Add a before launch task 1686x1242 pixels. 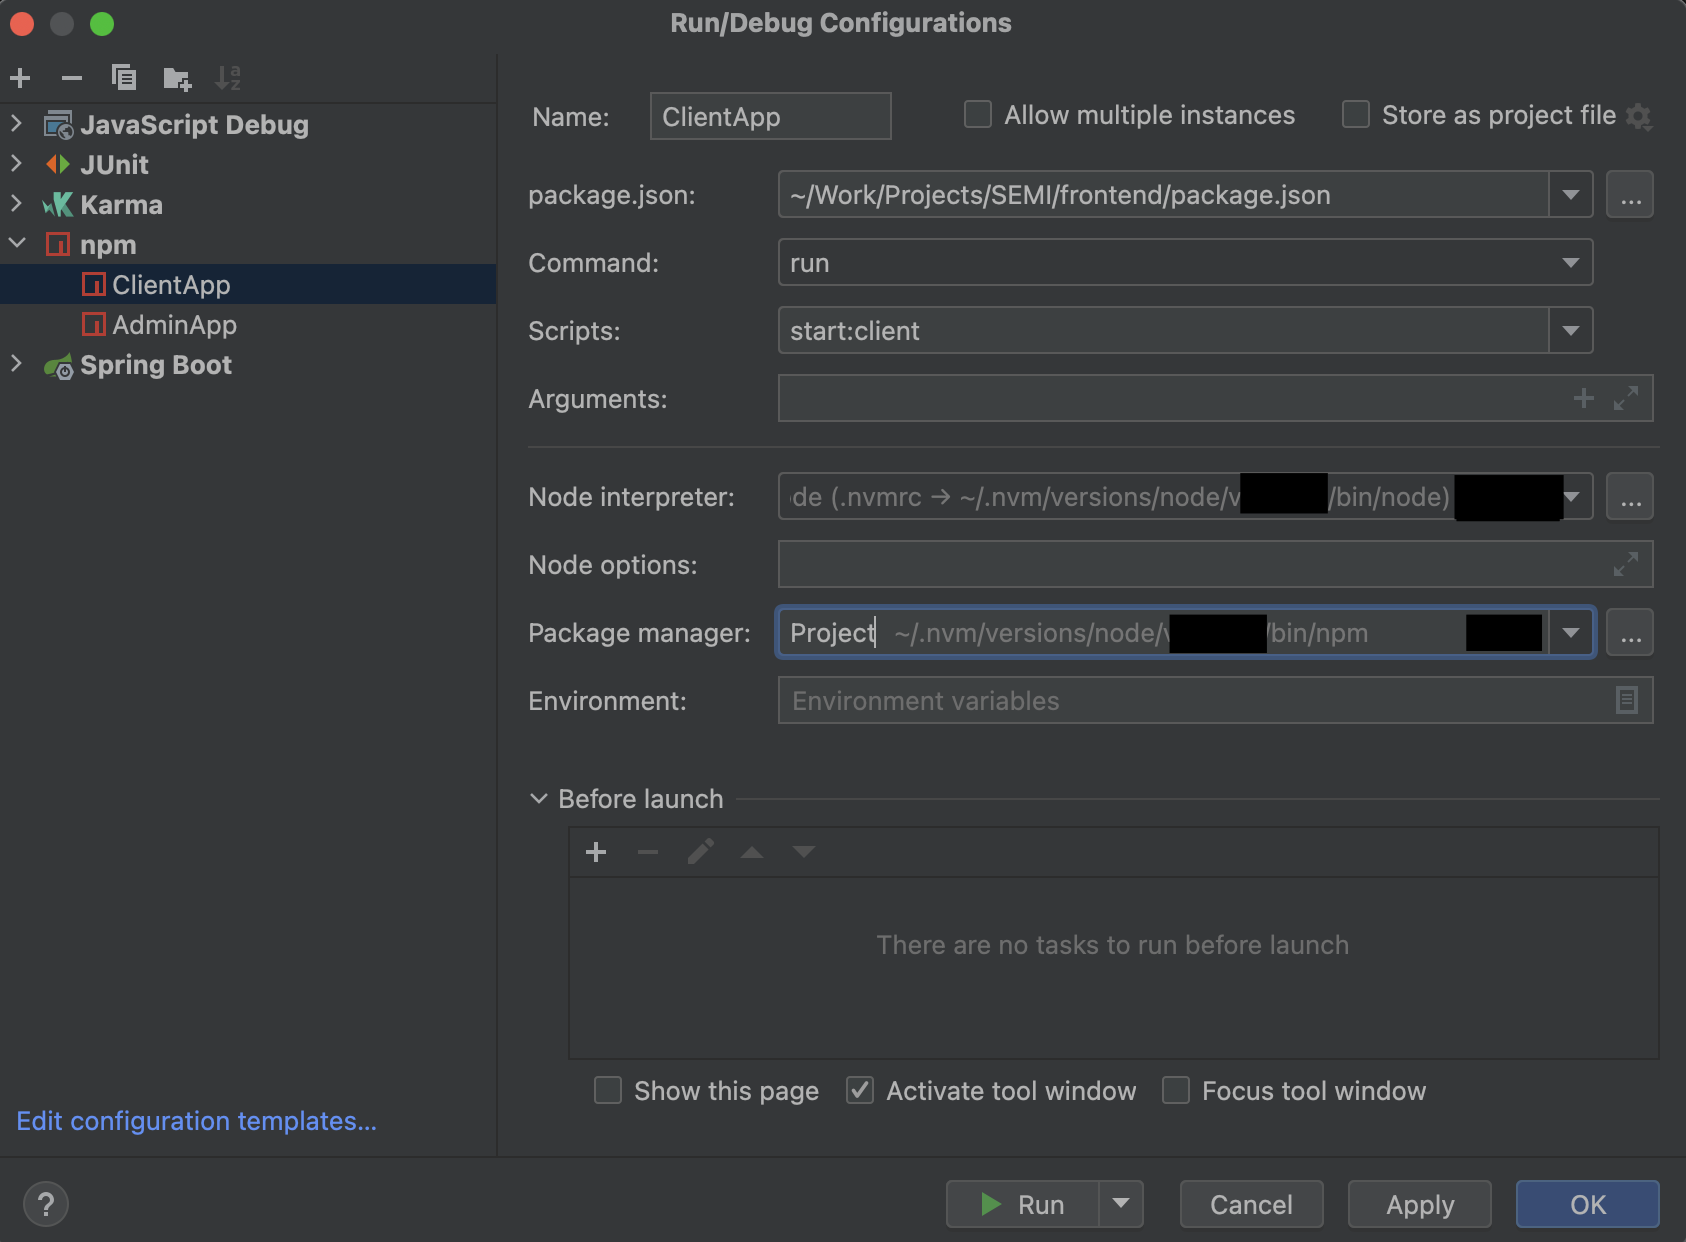(596, 852)
